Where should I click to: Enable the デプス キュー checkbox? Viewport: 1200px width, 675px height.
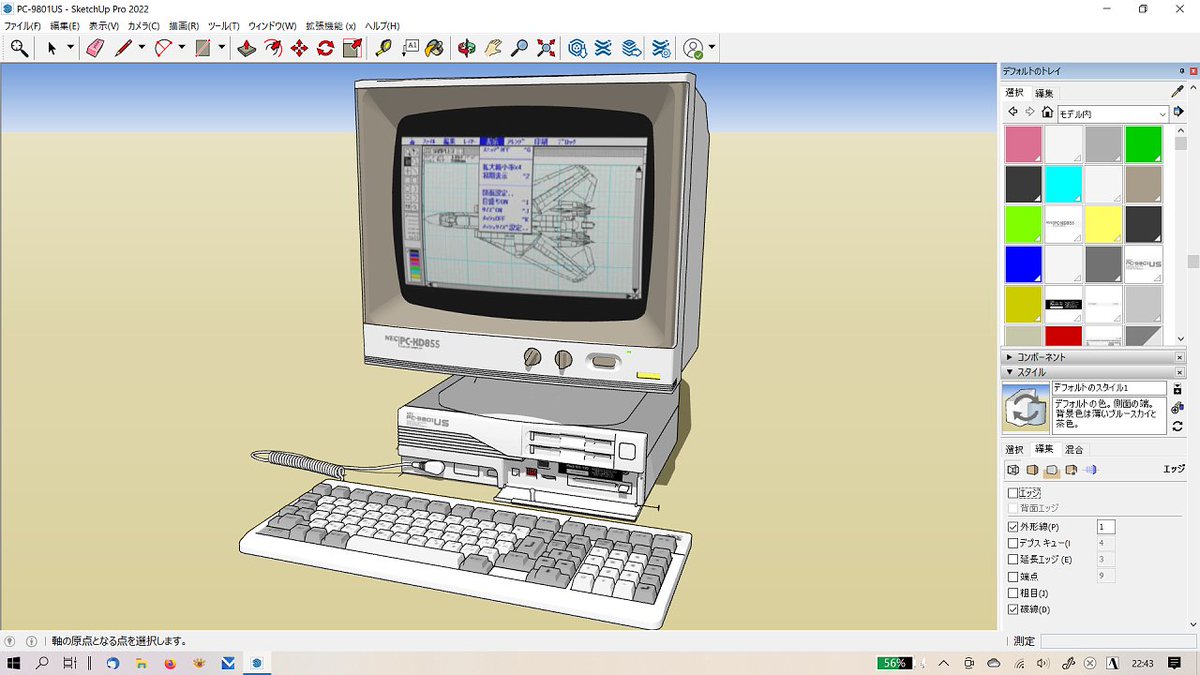pos(1013,543)
